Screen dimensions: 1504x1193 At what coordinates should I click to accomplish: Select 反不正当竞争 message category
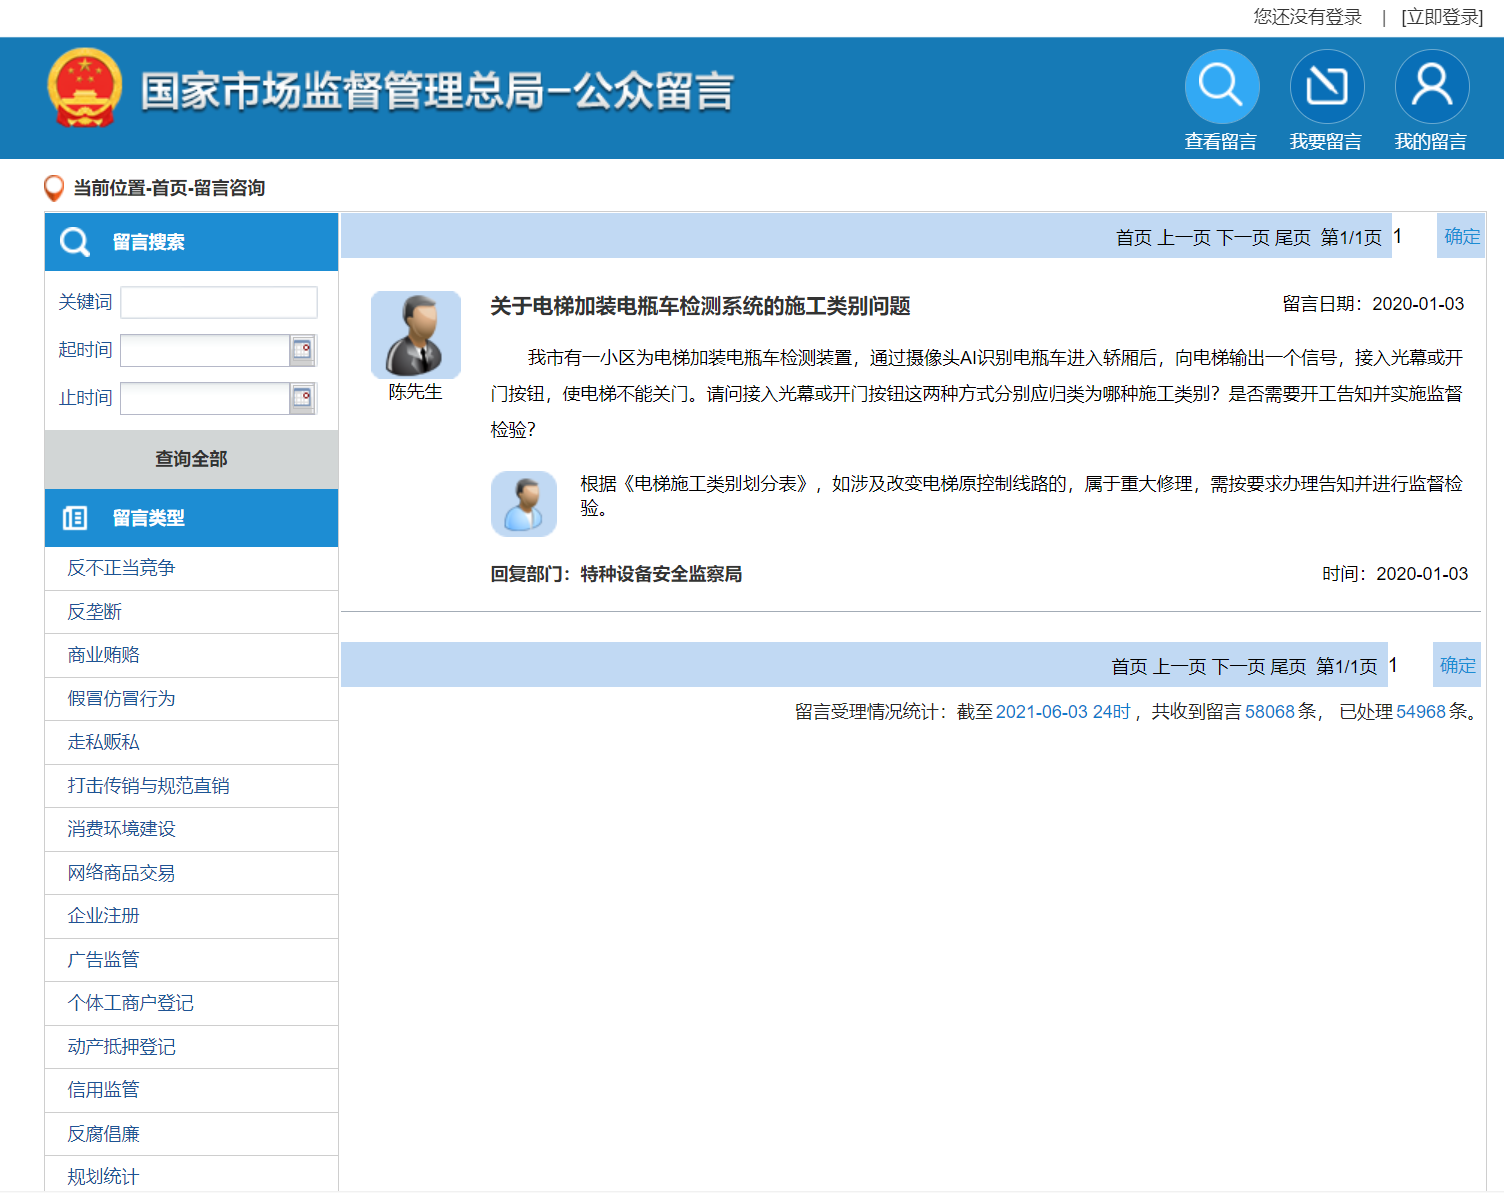coord(121,568)
